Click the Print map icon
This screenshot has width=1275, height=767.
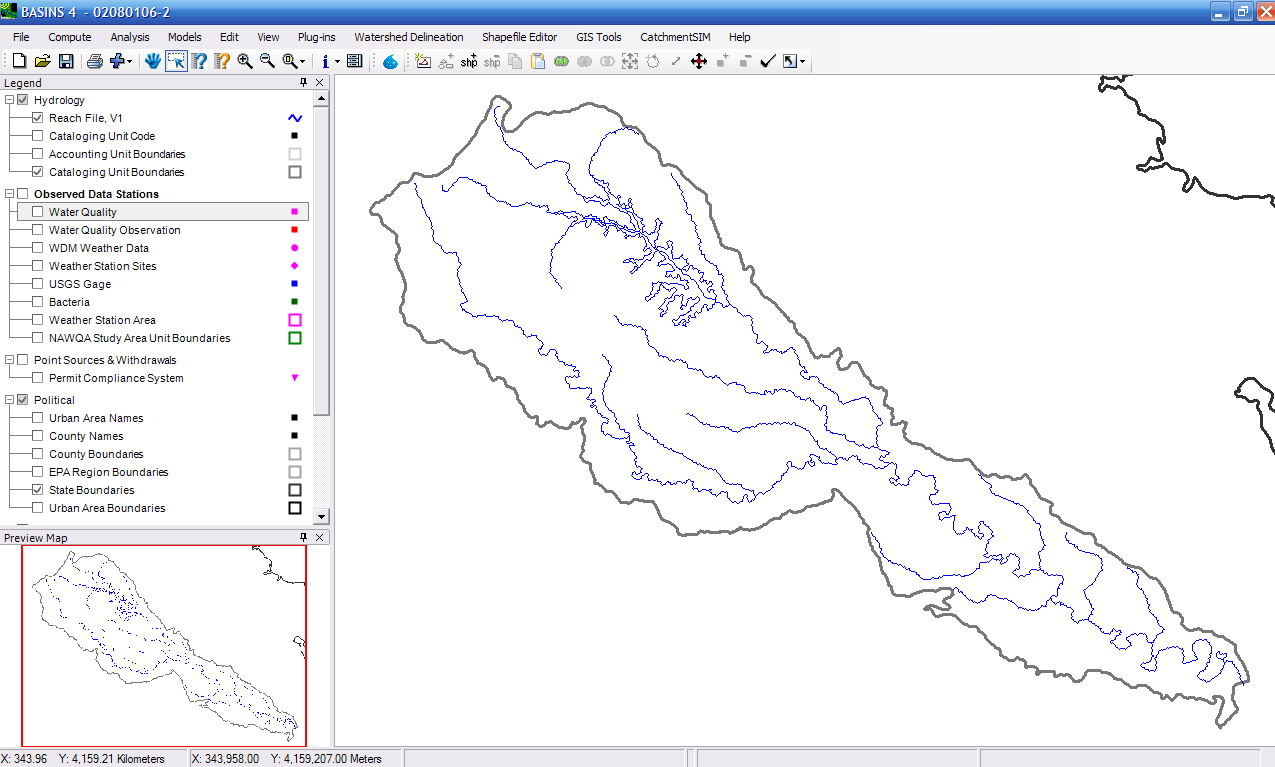coord(94,62)
